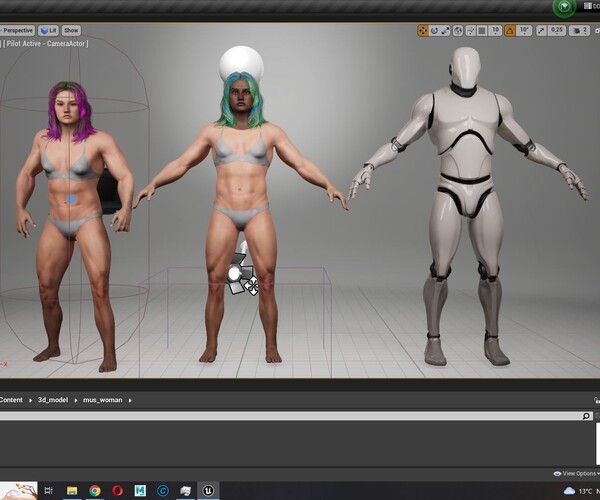Expand arrow after 3d_model breadcrumb
Viewport: 600px width, 500px height.
pos(76,400)
